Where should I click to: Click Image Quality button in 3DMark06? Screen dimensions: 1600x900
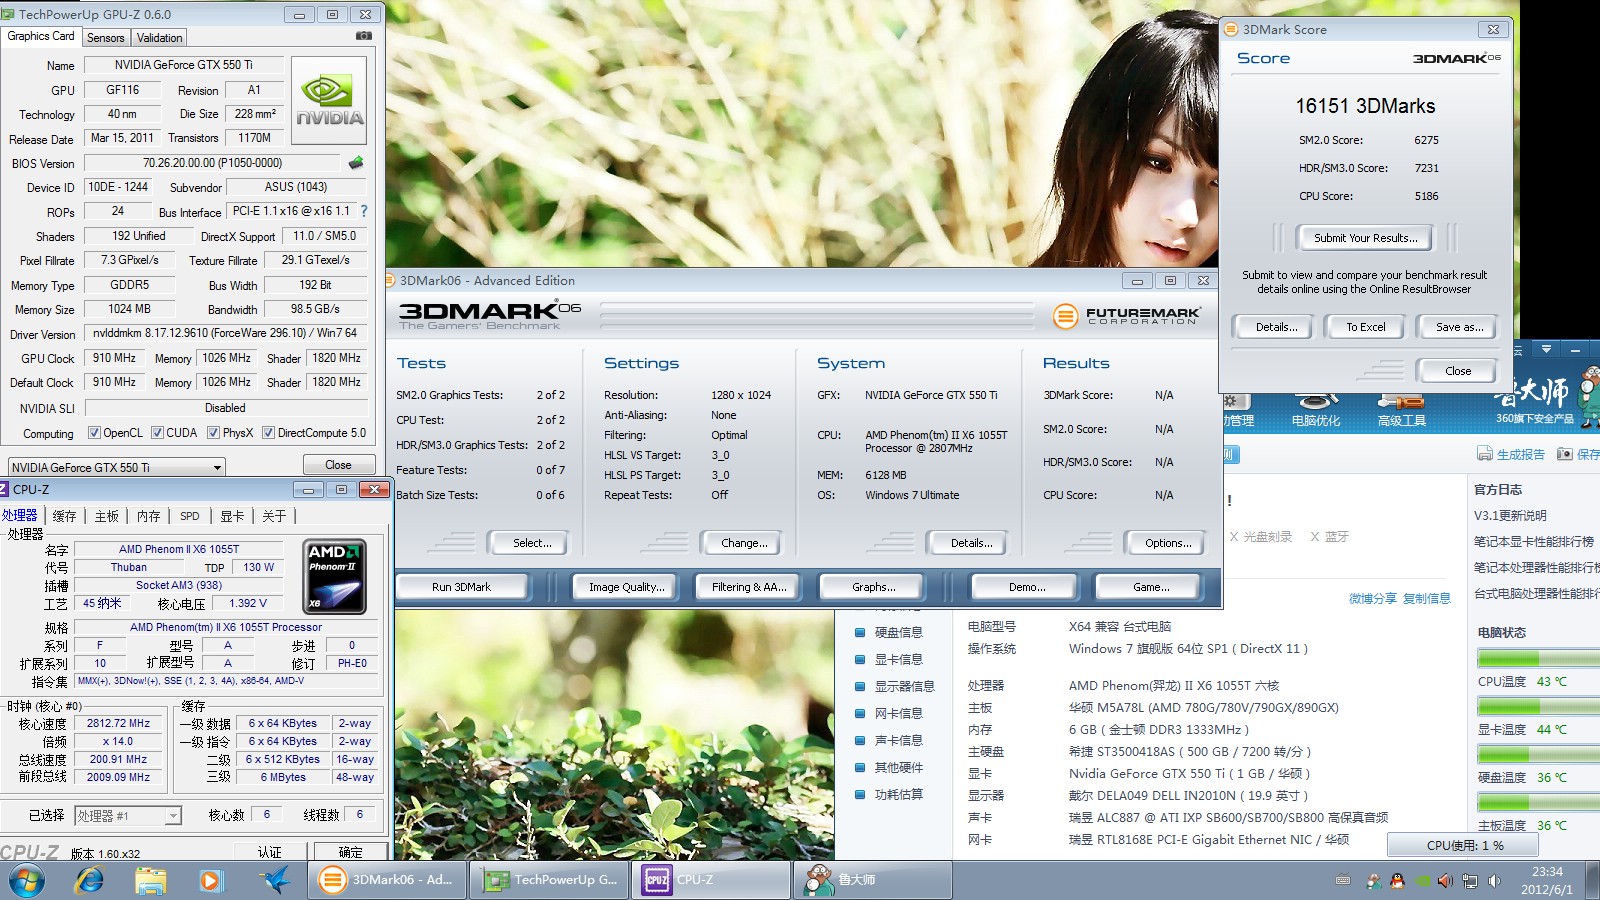(626, 587)
